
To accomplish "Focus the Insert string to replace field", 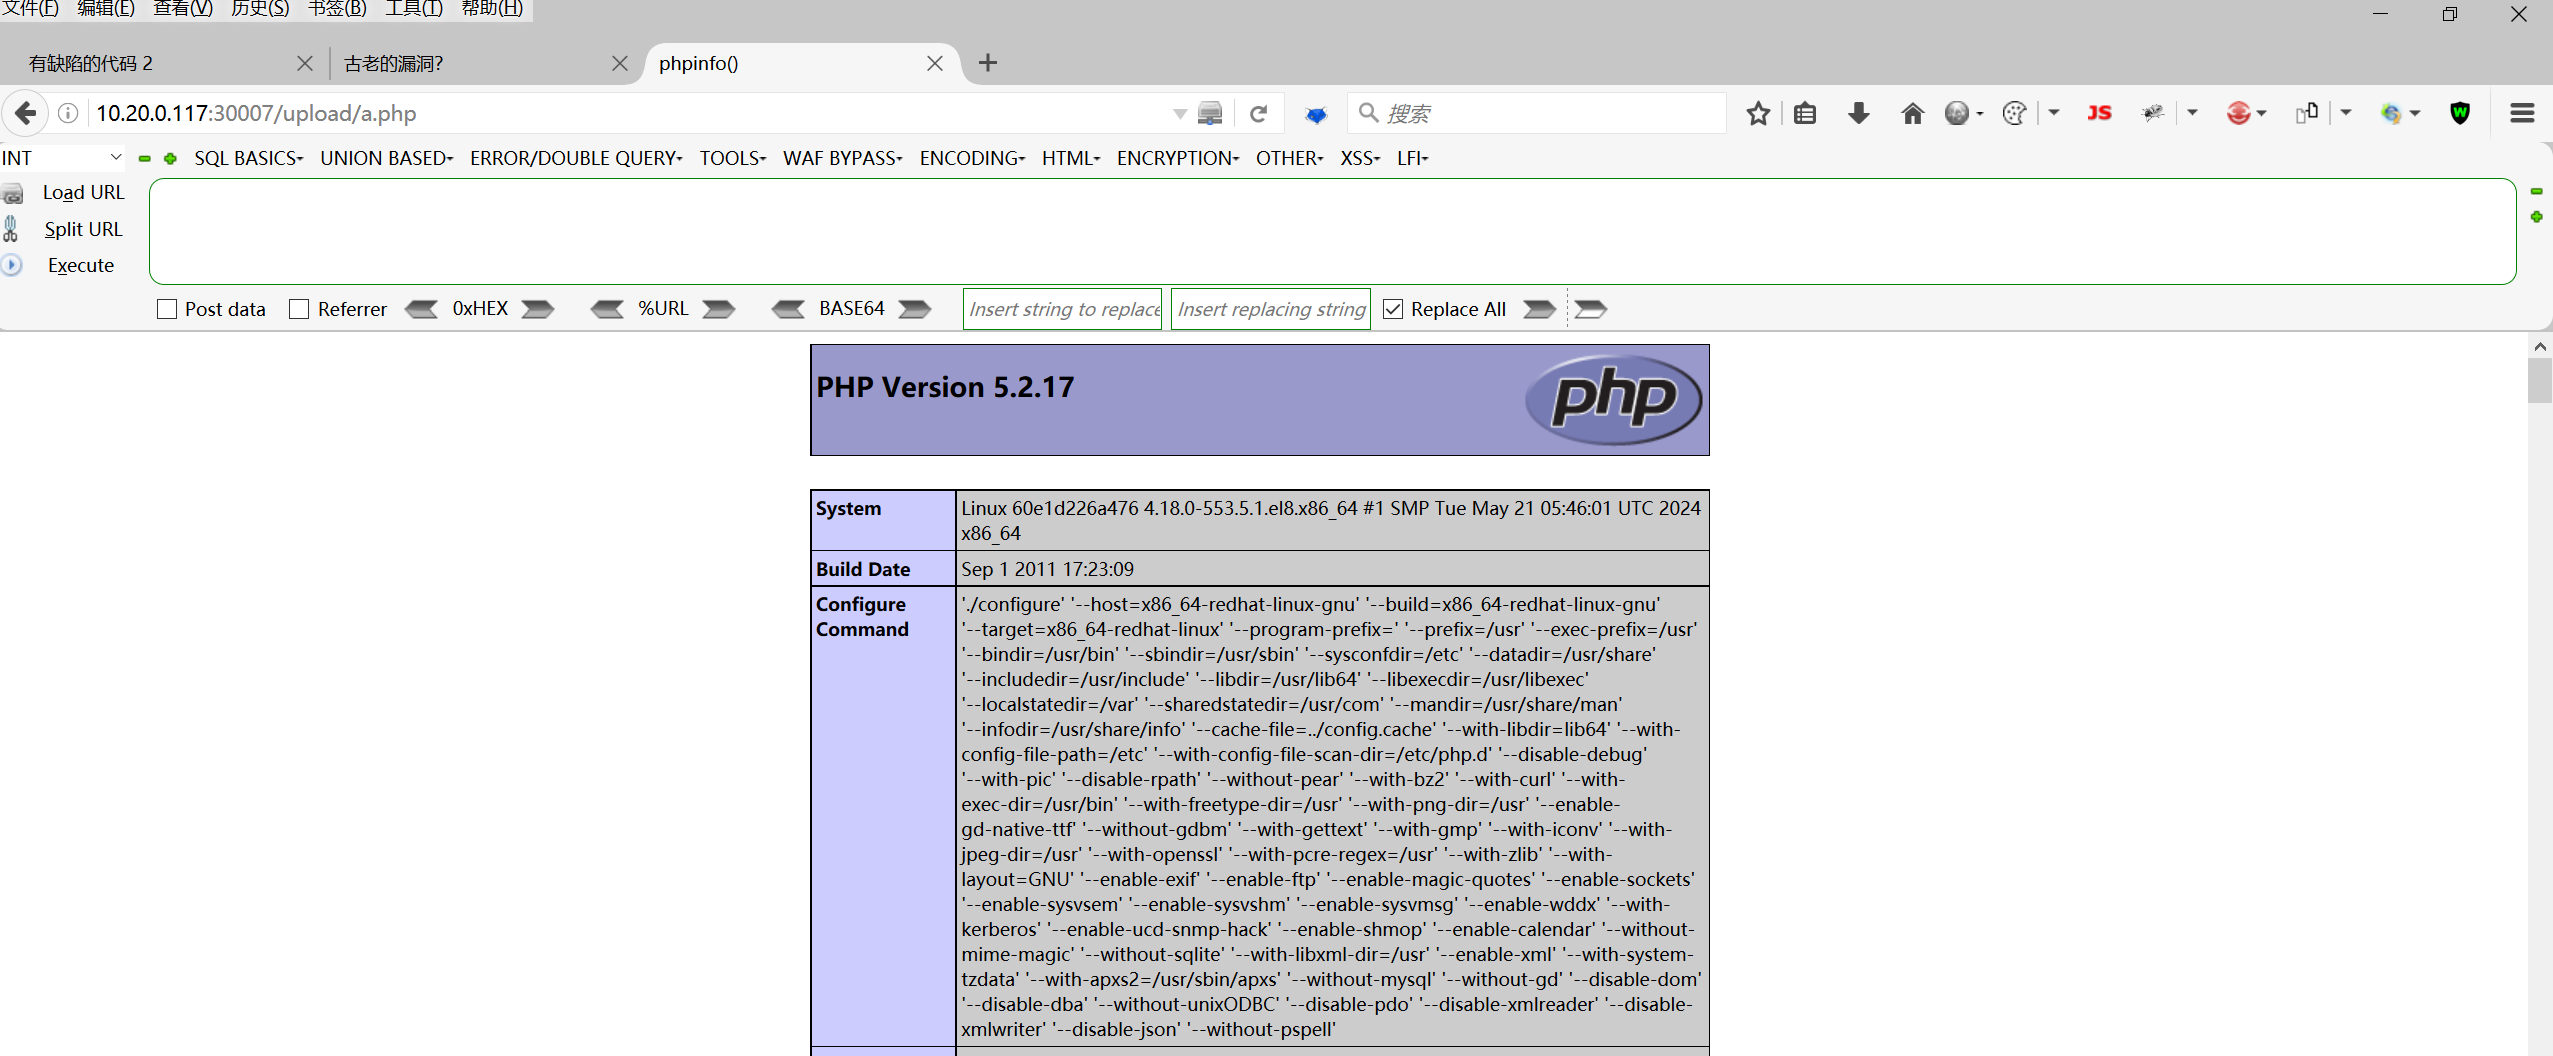I will point(1062,309).
